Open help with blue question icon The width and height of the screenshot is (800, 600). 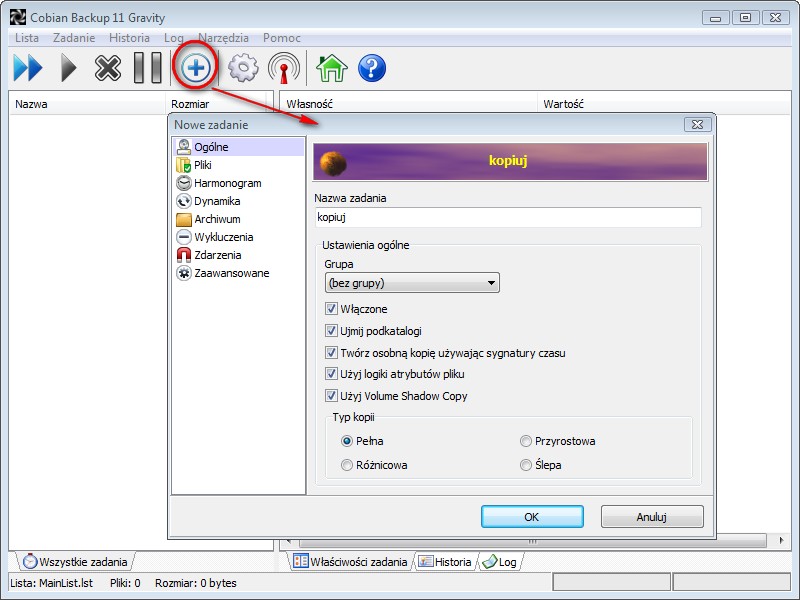tap(372, 68)
